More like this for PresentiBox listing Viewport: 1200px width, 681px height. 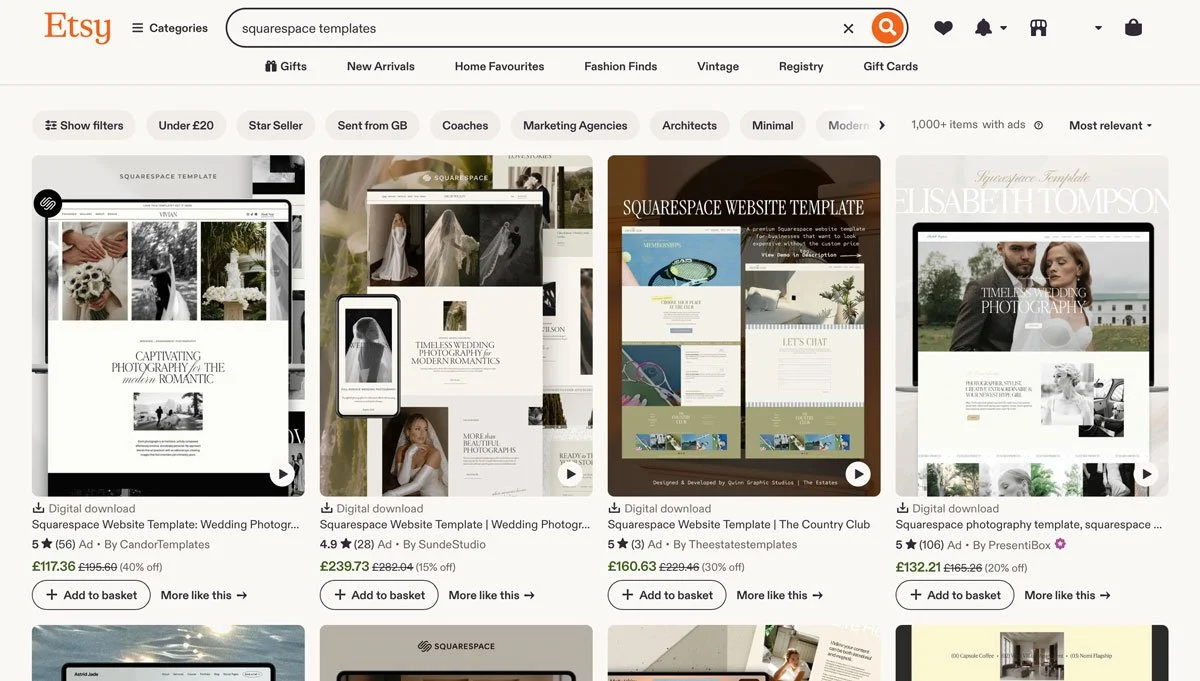[1068, 595]
